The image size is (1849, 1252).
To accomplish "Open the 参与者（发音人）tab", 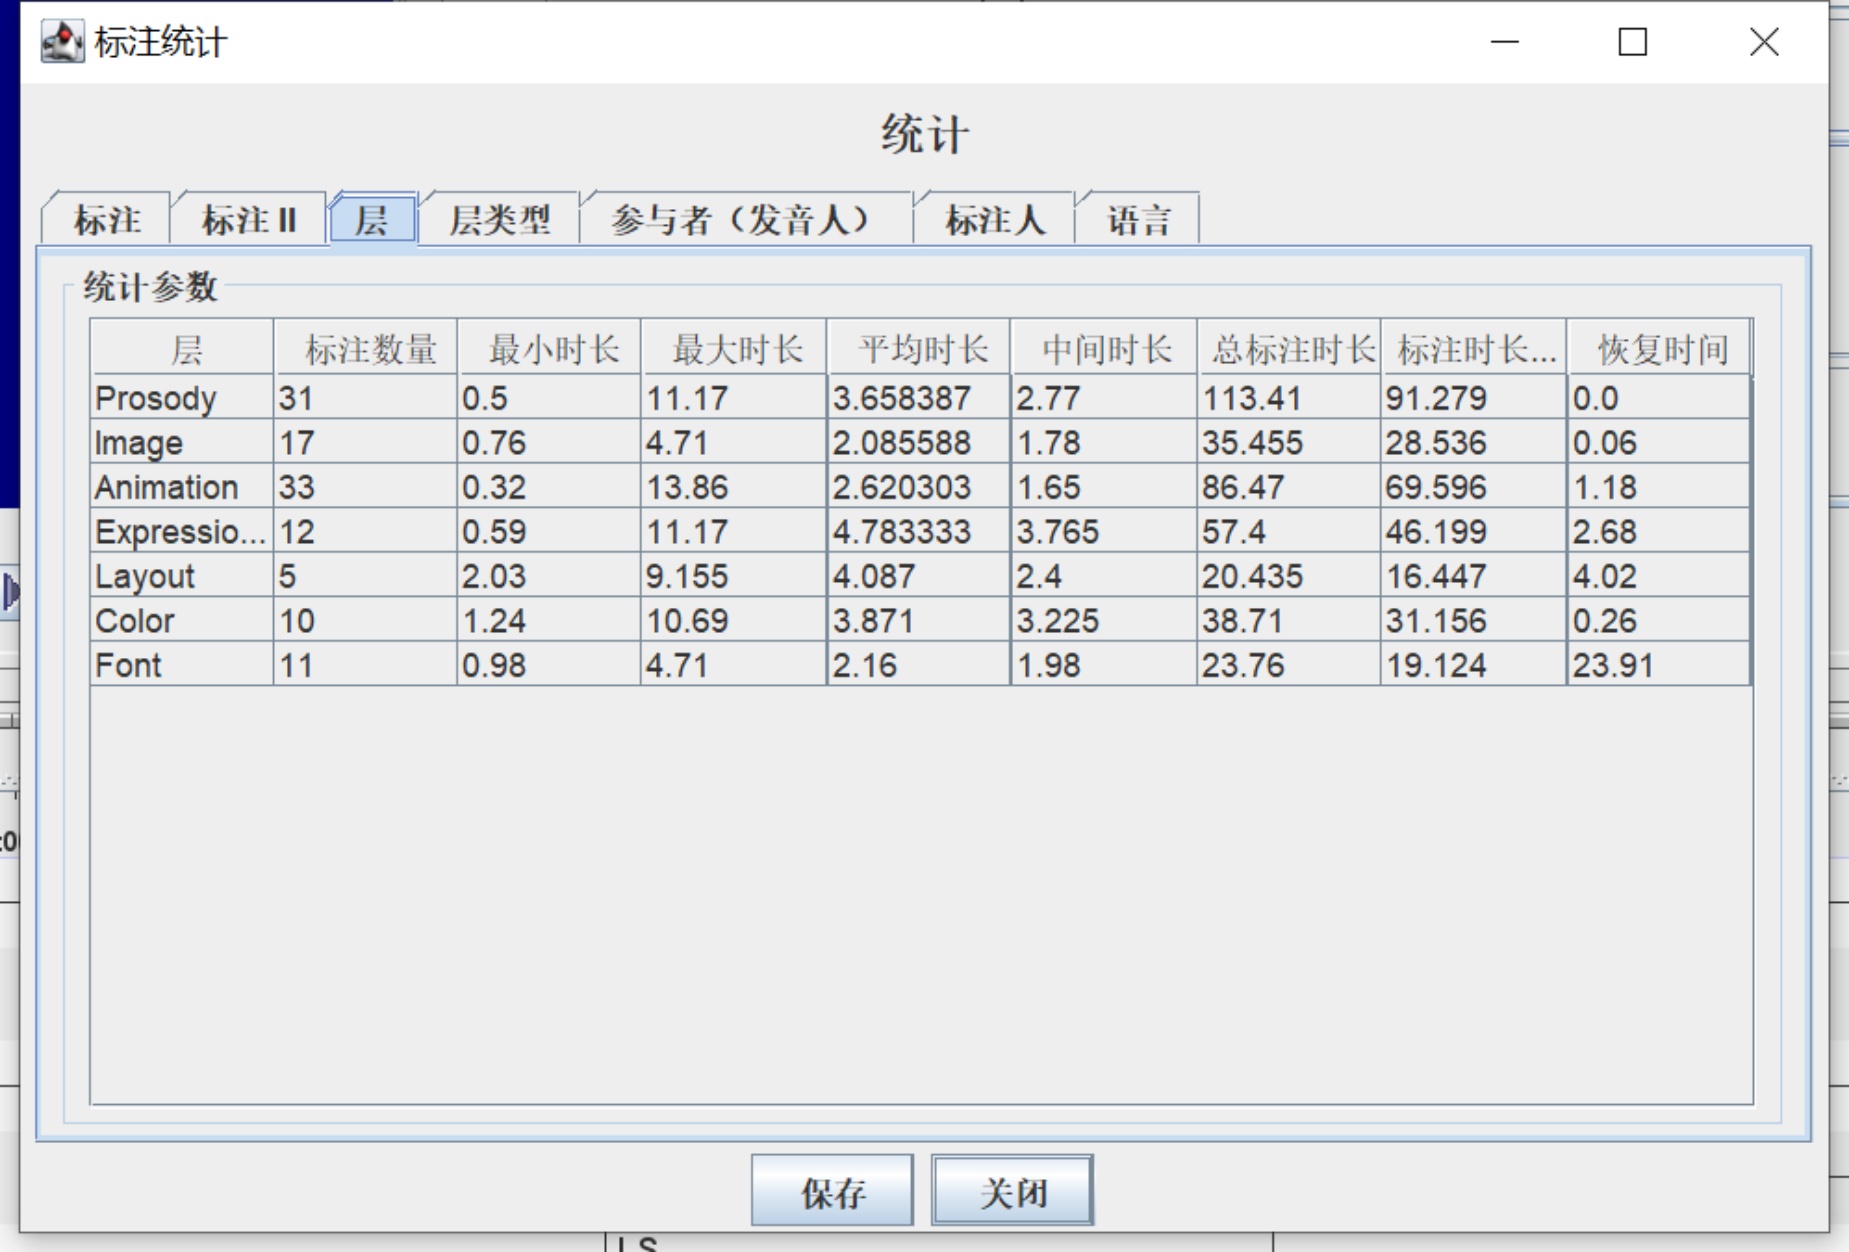I will [745, 220].
